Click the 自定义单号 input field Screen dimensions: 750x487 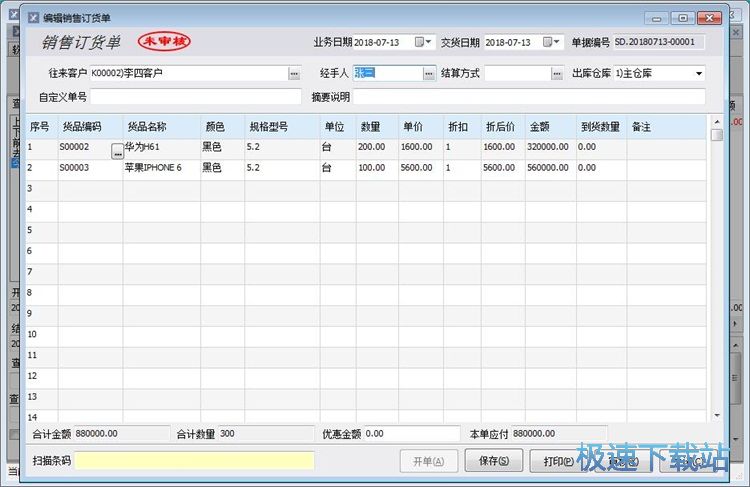[196, 97]
